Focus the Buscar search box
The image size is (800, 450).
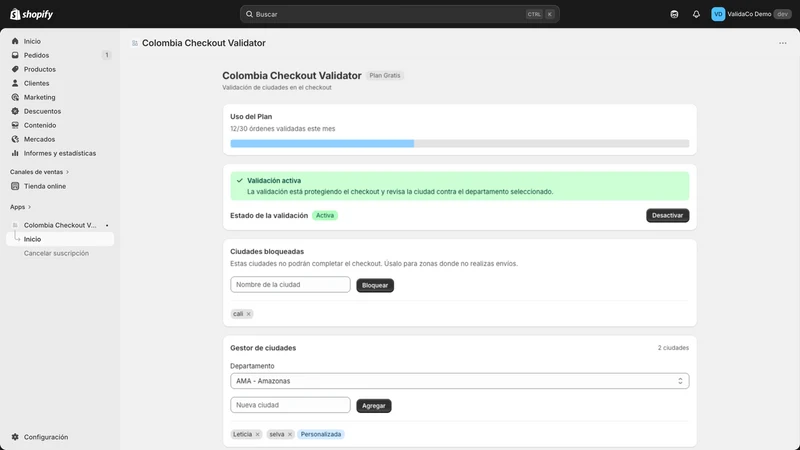point(399,14)
